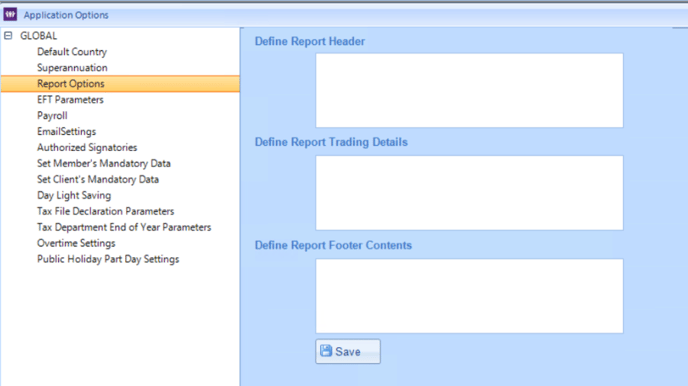The height and width of the screenshot is (386, 688).
Task: Open EmailSettings in the tree
Action: [66, 132]
